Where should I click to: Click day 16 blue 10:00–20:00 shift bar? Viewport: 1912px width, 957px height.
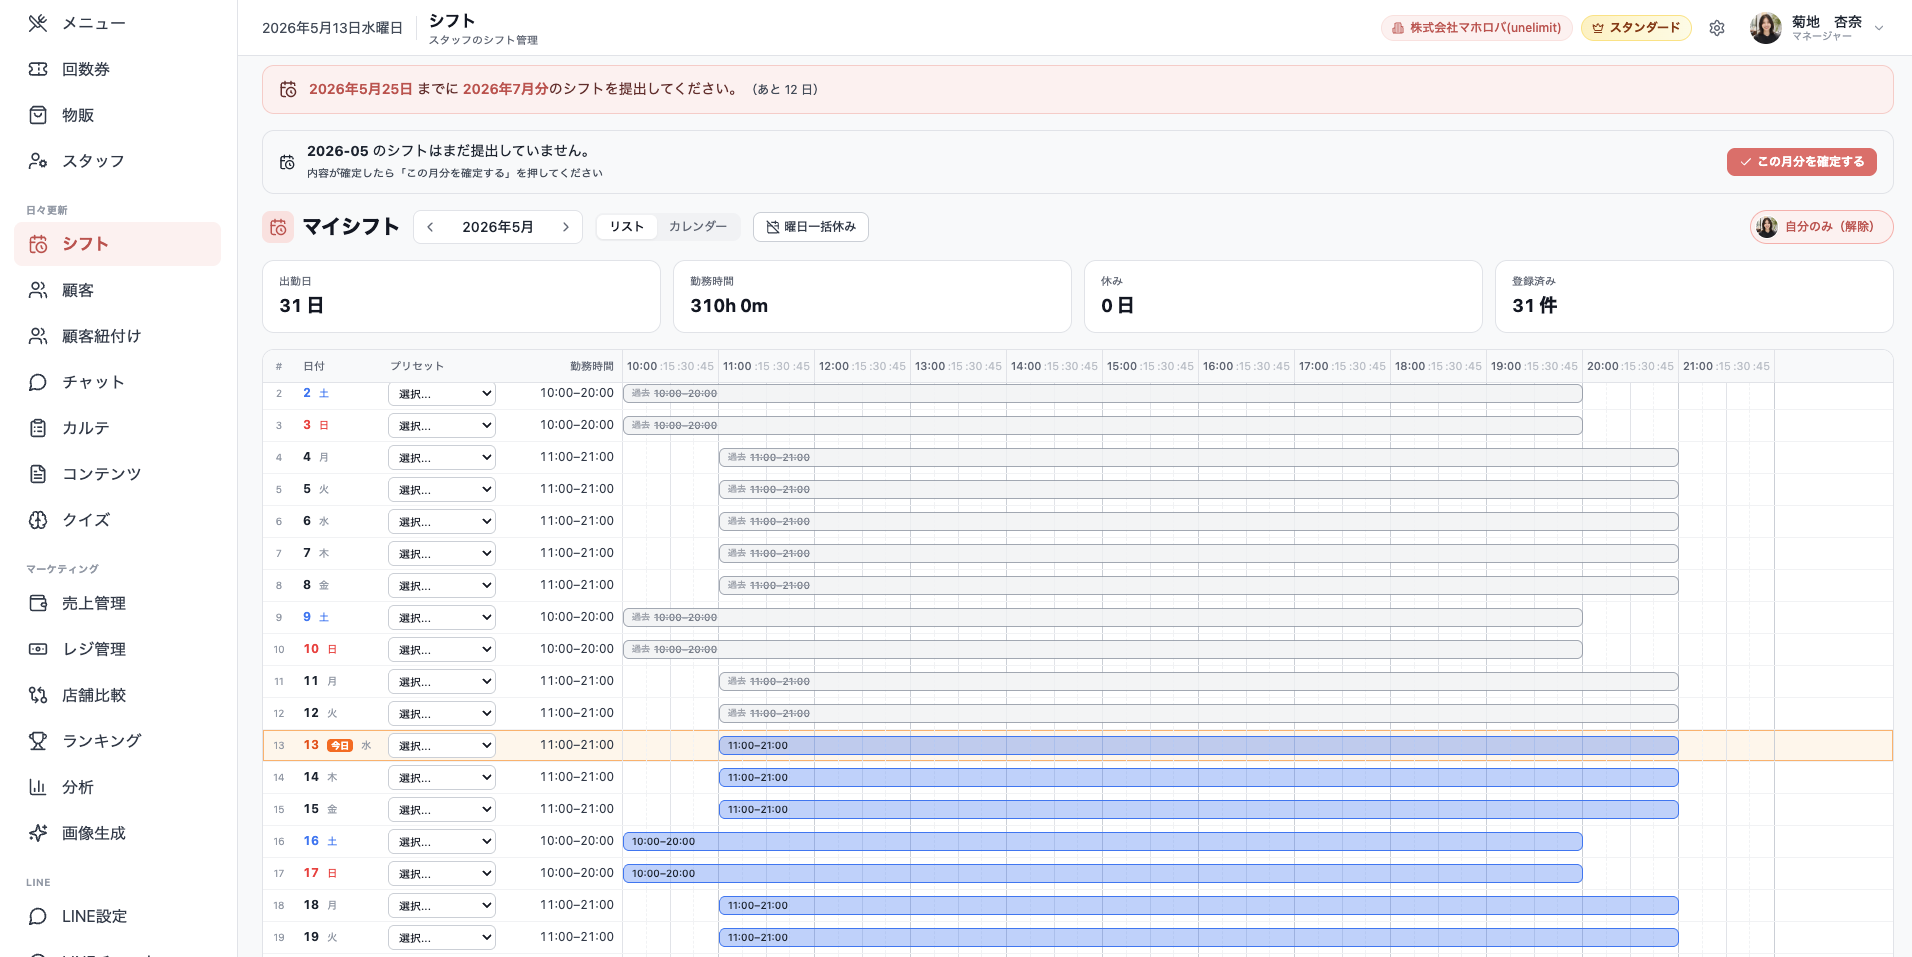[1102, 842]
